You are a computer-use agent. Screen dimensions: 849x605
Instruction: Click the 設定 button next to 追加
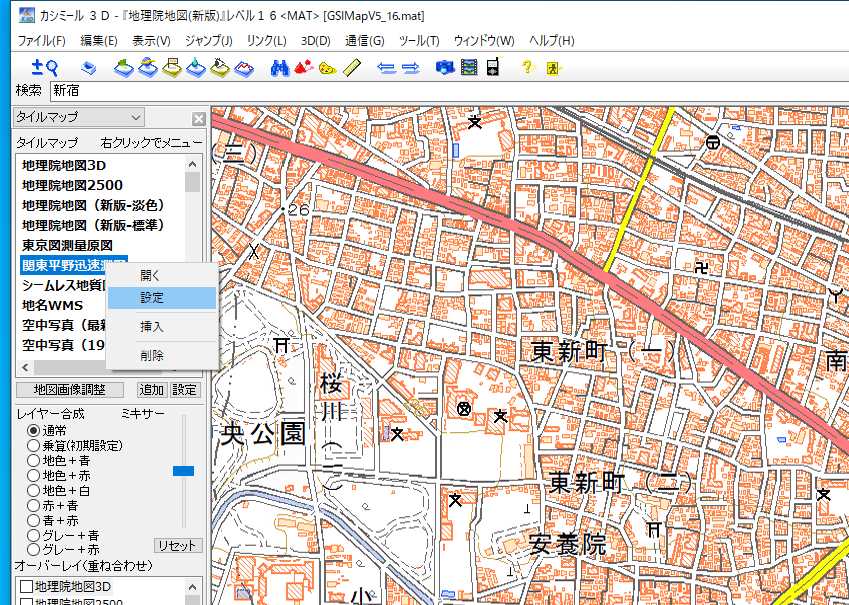(185, 390)
